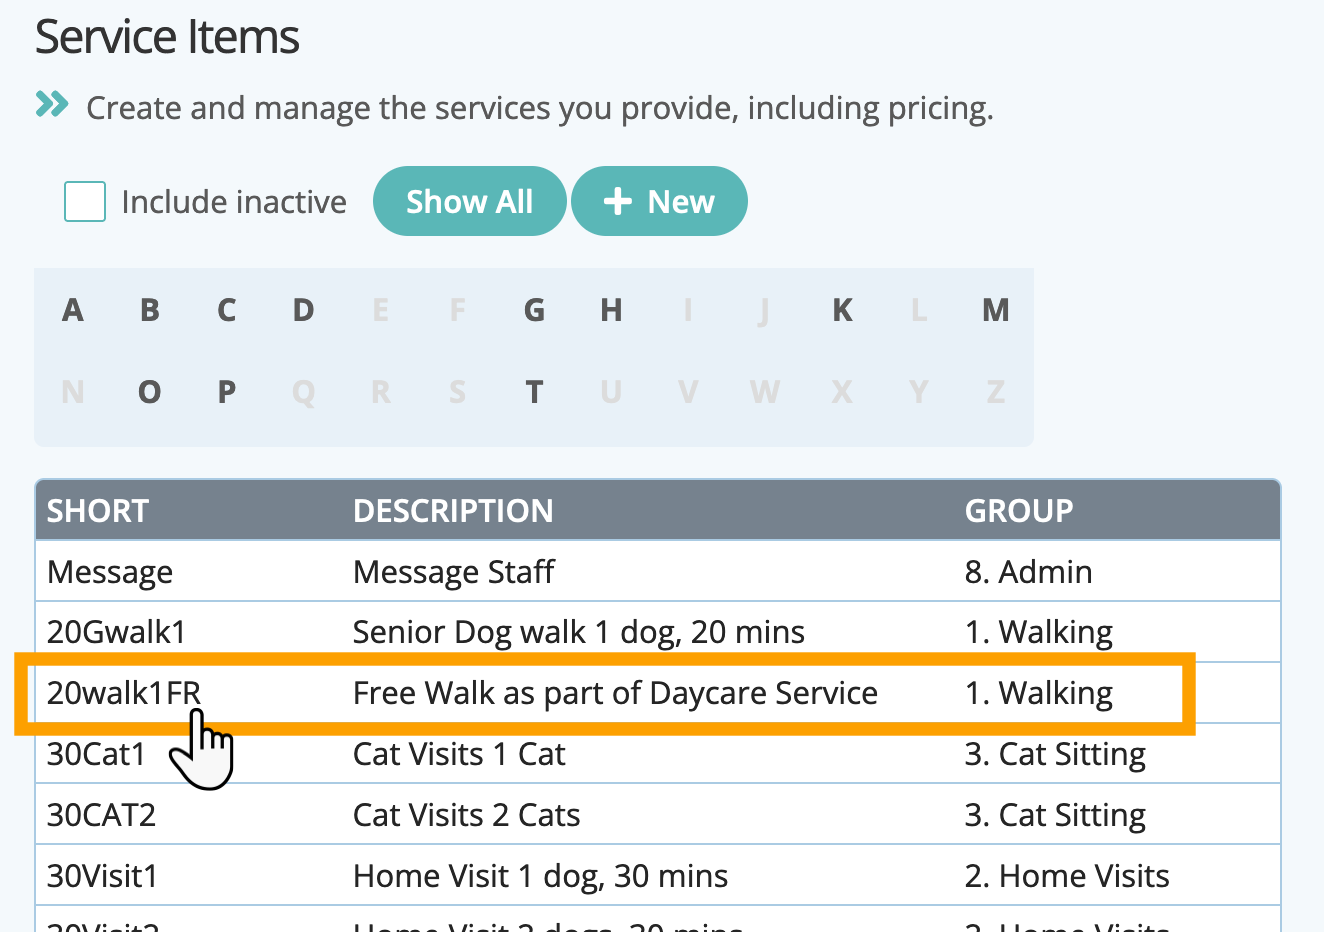Filter services by letter M
This screenshot has height=932, width=1324.
(x=995, y=311)
